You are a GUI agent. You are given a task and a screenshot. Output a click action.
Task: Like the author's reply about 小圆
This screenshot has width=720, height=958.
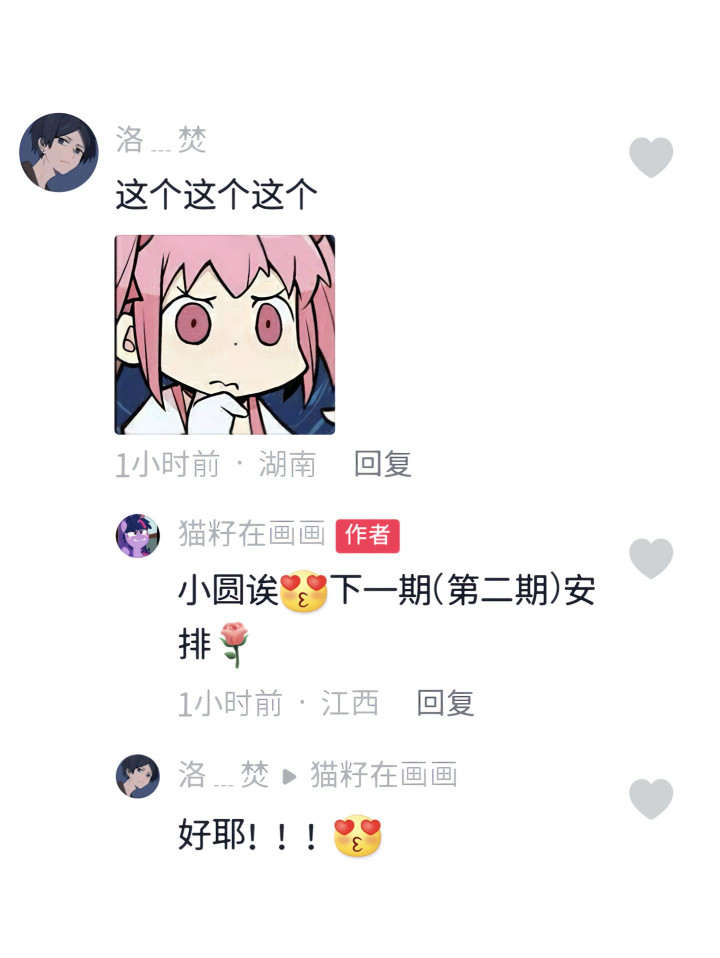coord(651,558)
